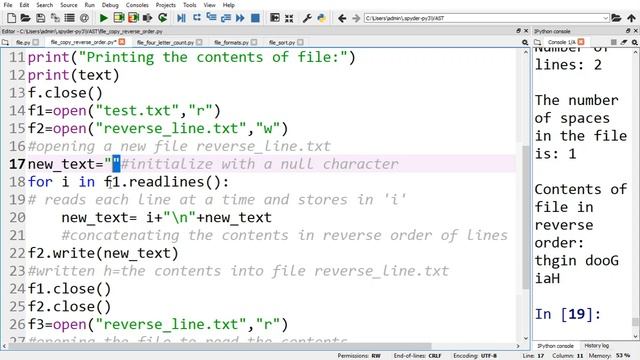Screen dimensions: 640x360
Task: Open the IPython console options icon
Action: [635, 42]
